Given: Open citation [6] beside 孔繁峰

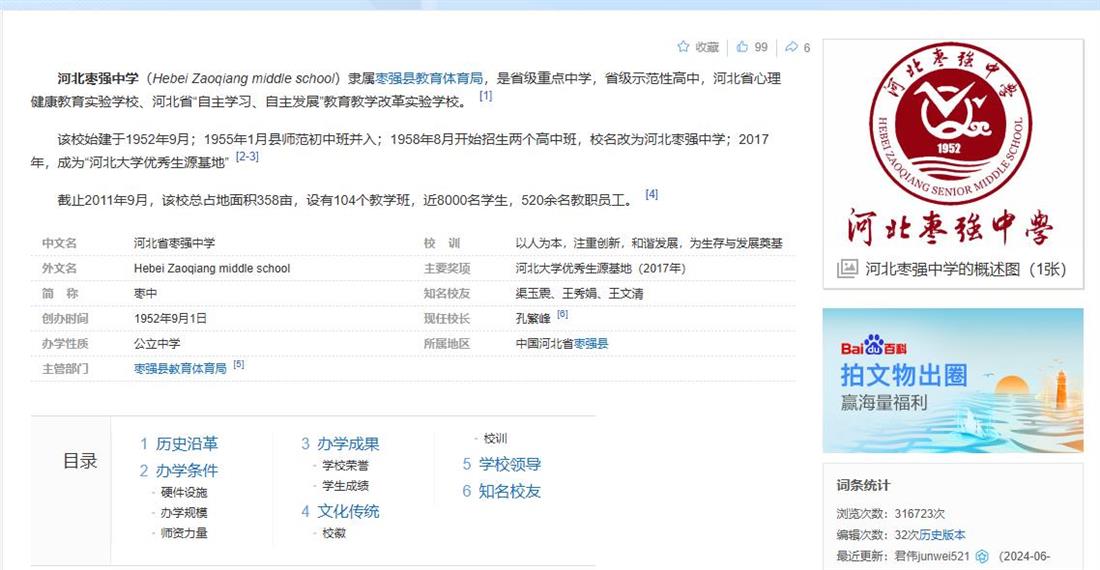Looking at the screenshot, I should tap(562, 315).
